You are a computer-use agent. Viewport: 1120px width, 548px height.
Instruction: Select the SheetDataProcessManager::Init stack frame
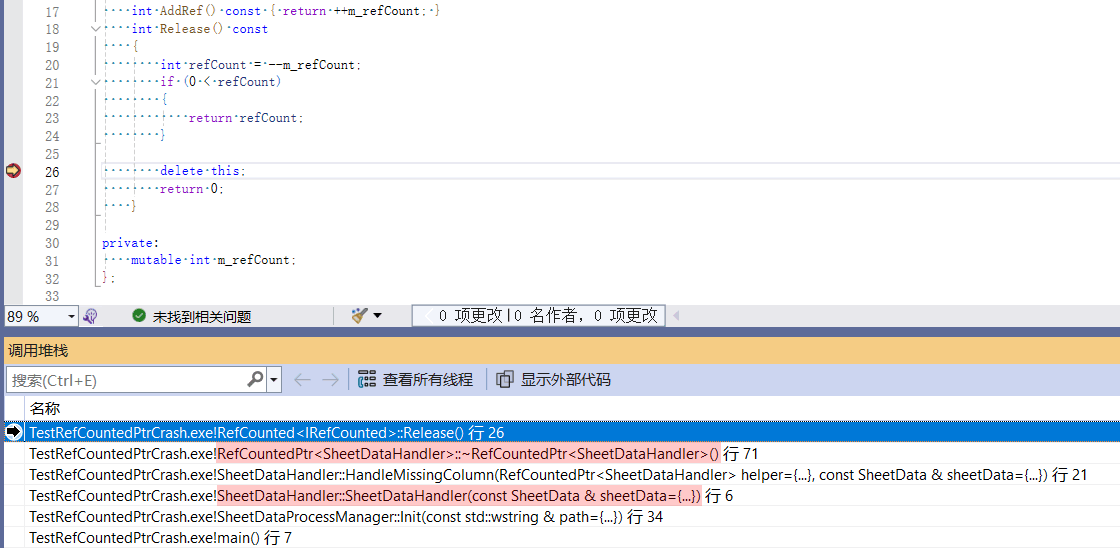point(573,517)
